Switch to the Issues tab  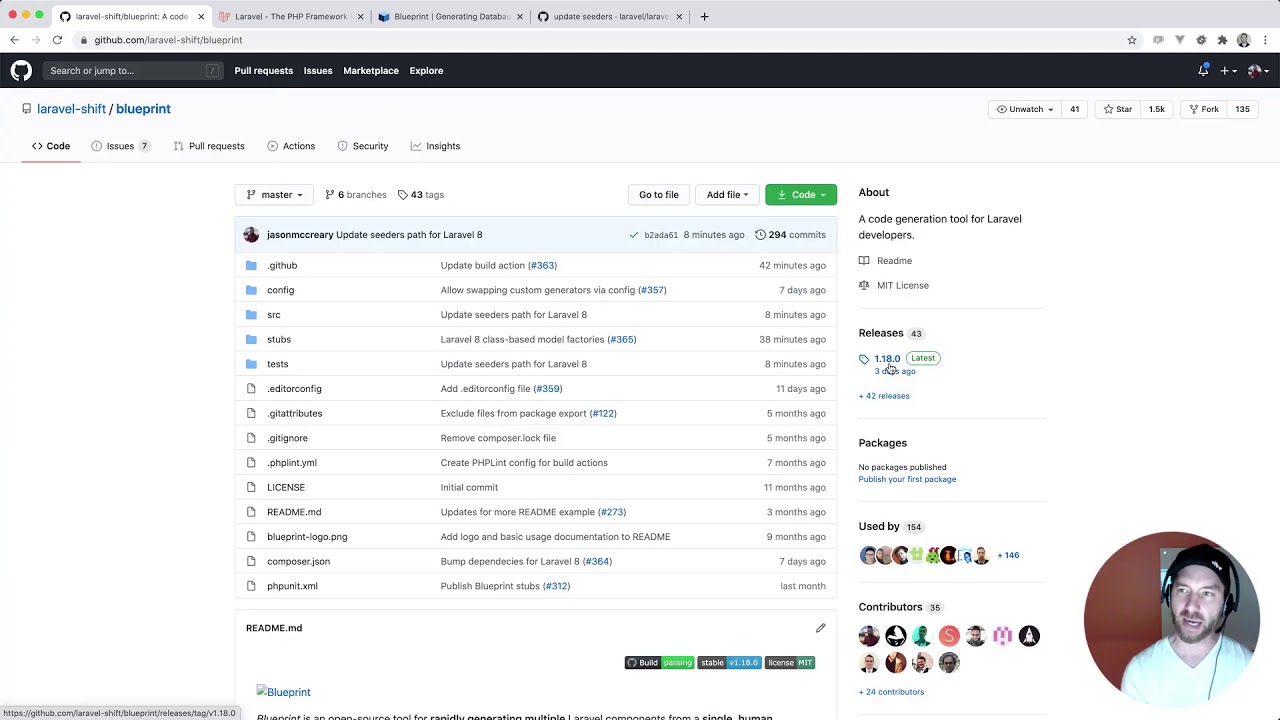120,146
